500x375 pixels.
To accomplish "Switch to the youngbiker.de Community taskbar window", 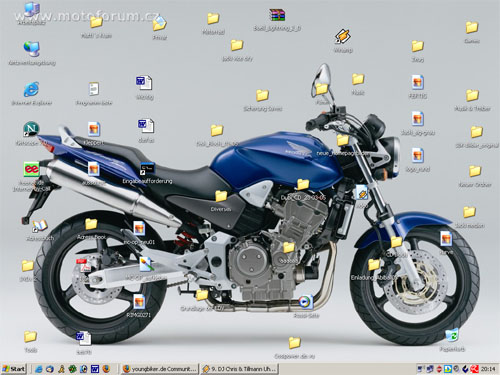I will click(x=159, y=369).
